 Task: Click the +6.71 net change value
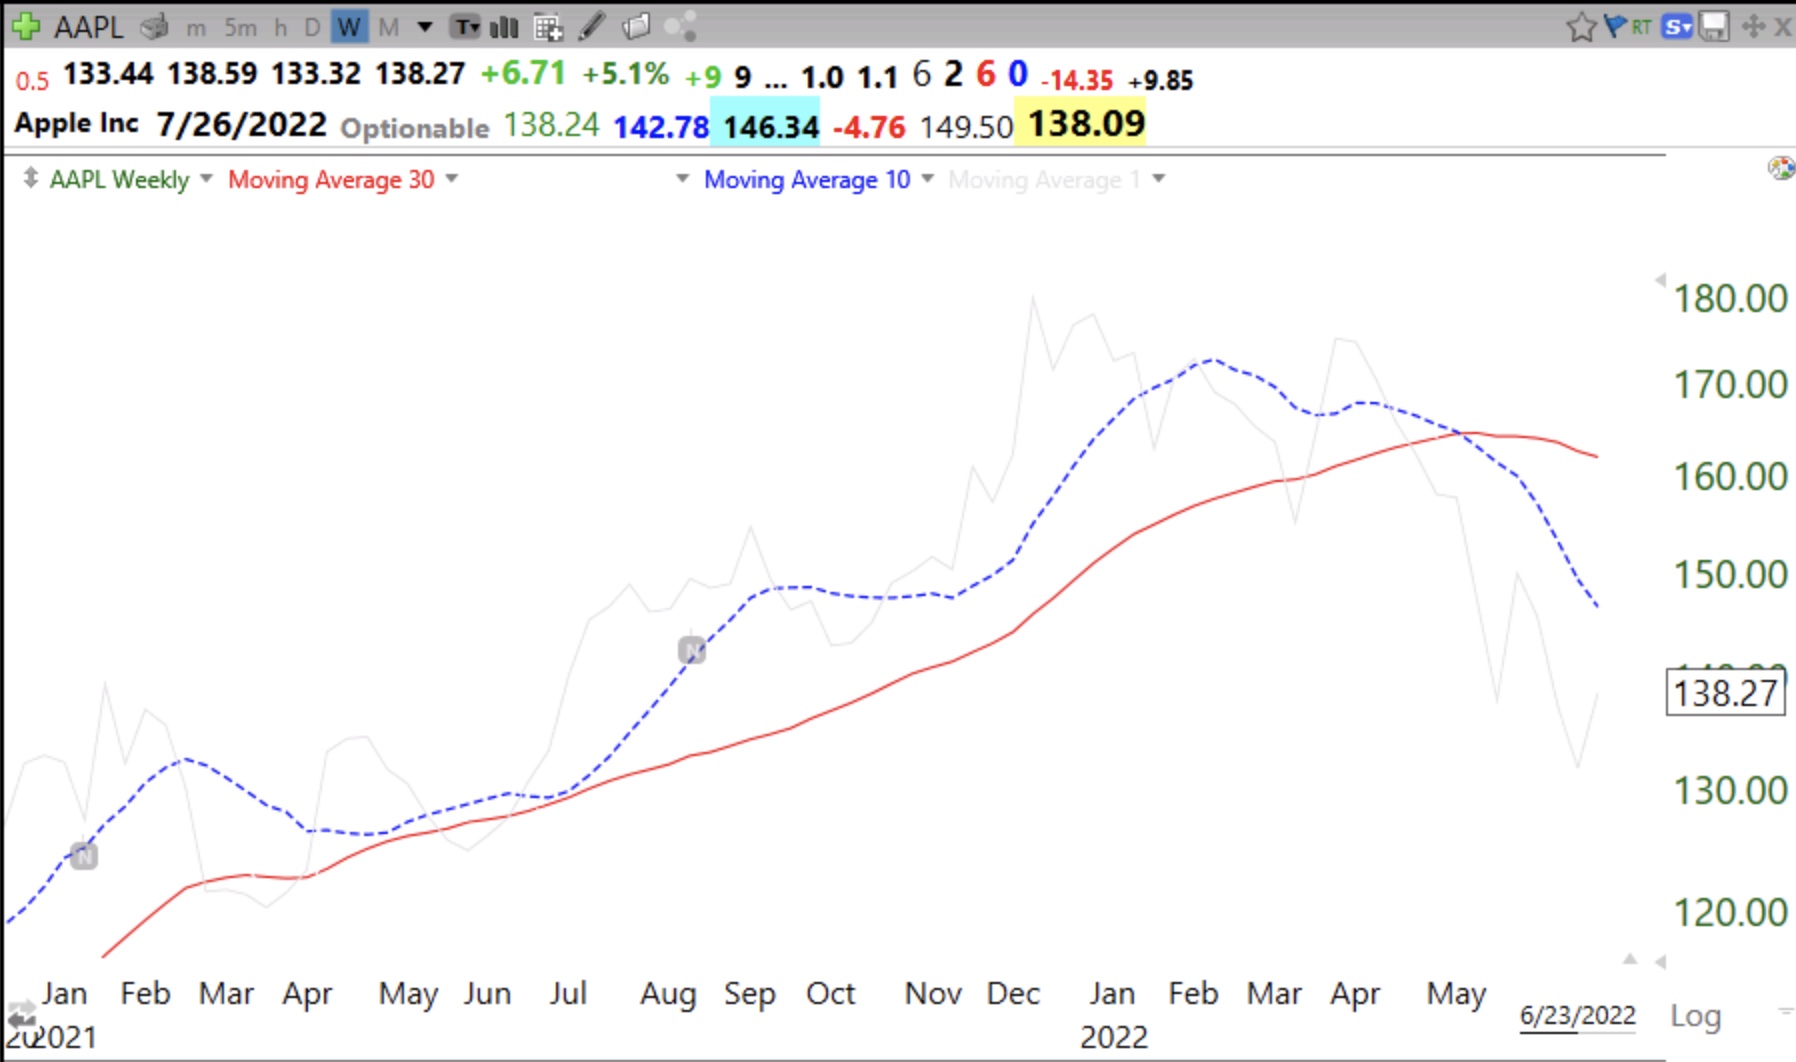click(x=522, y=74)
